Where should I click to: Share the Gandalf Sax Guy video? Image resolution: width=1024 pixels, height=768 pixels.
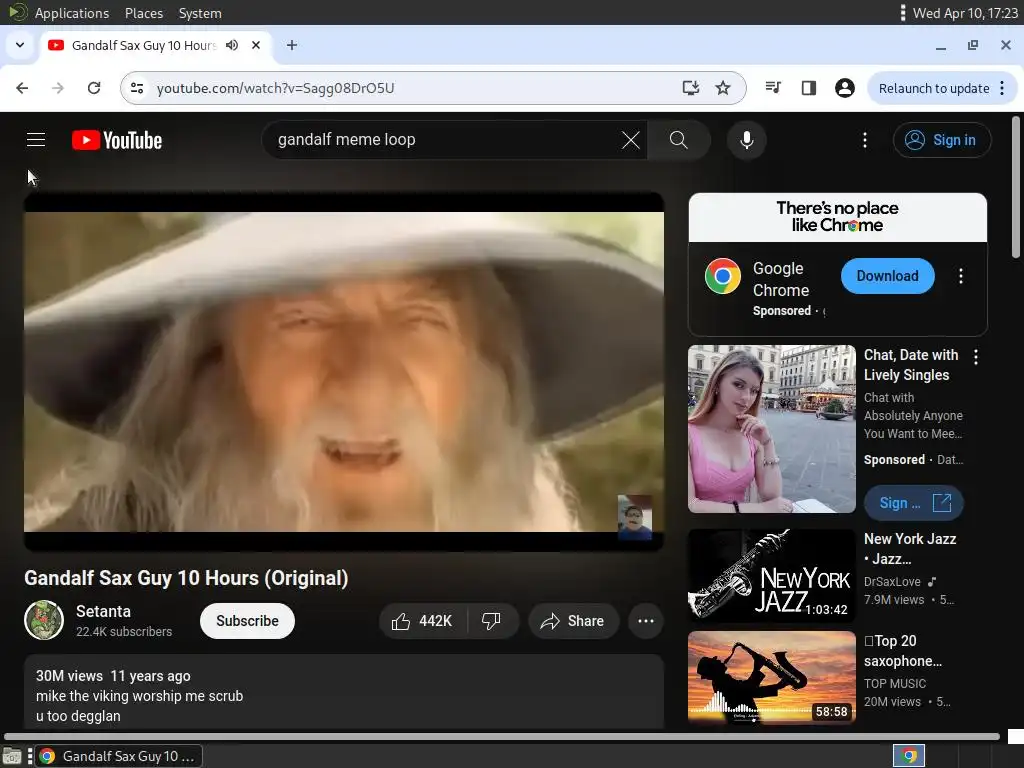click(573, 621)
